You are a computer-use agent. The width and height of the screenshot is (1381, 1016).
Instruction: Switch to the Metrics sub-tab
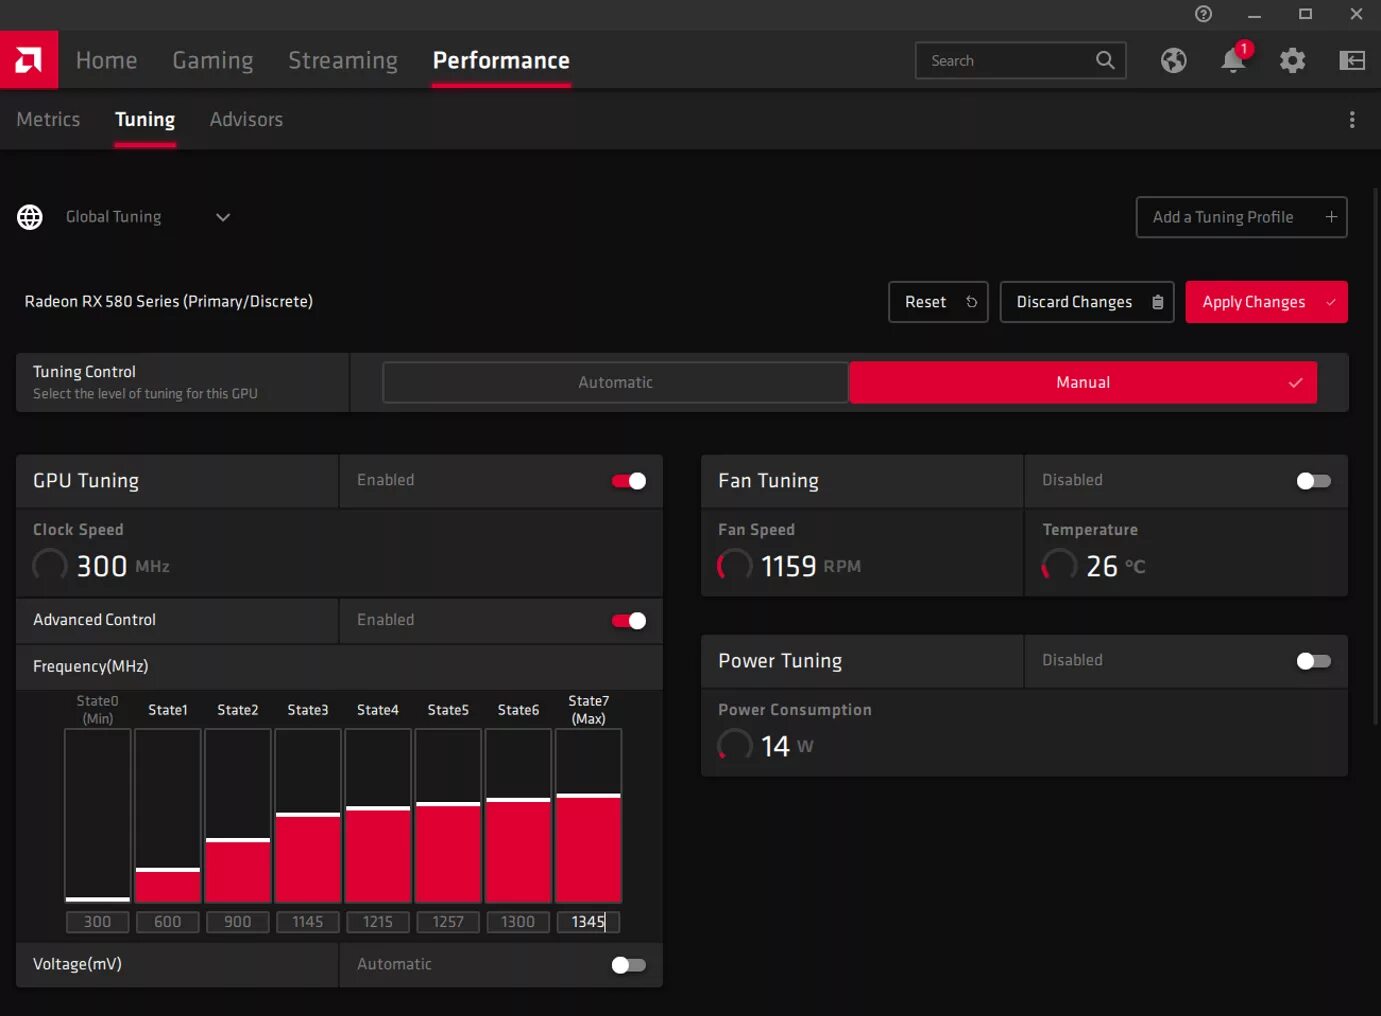[x=48, y=119]
